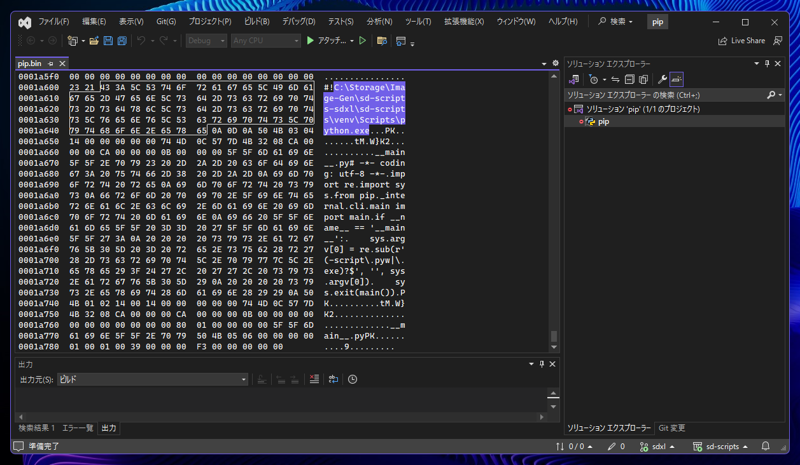Open Solution Explorer window options dropdown
The width and height of the screenshot is (800, 465).
click(757, 64)
